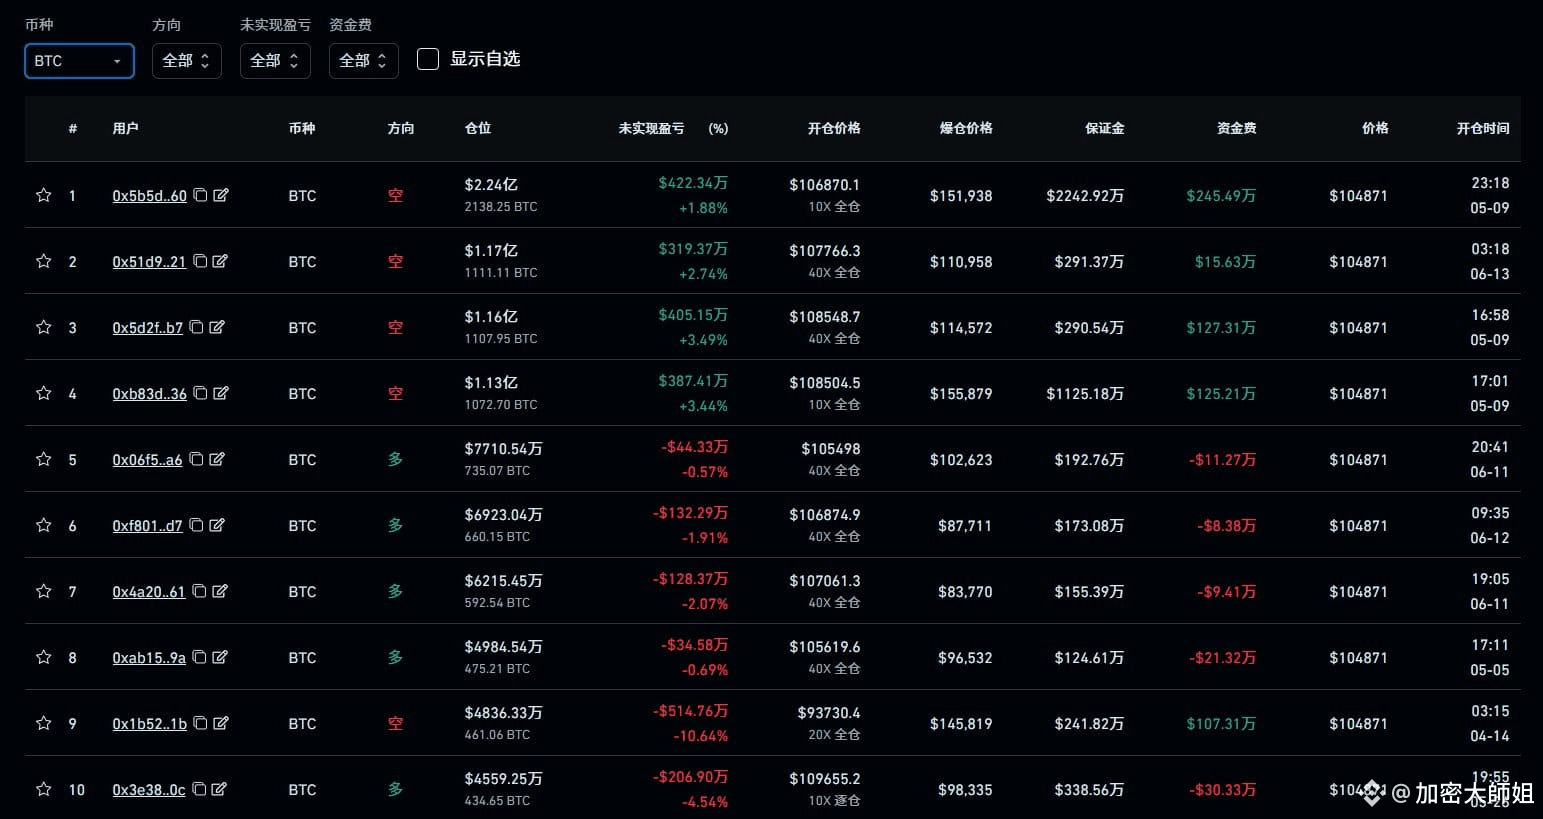
Task: Select liquidation price $151,938
Action: [961, 196]
